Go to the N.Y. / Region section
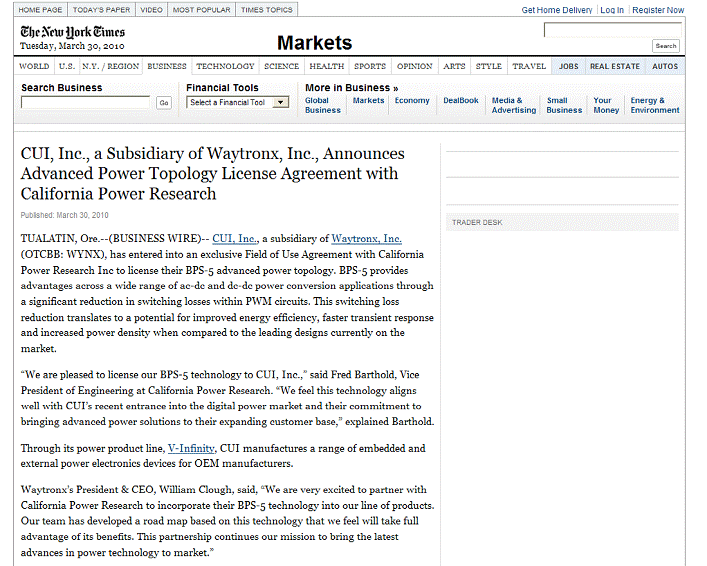707x566 pixels. tap(110, 66)
